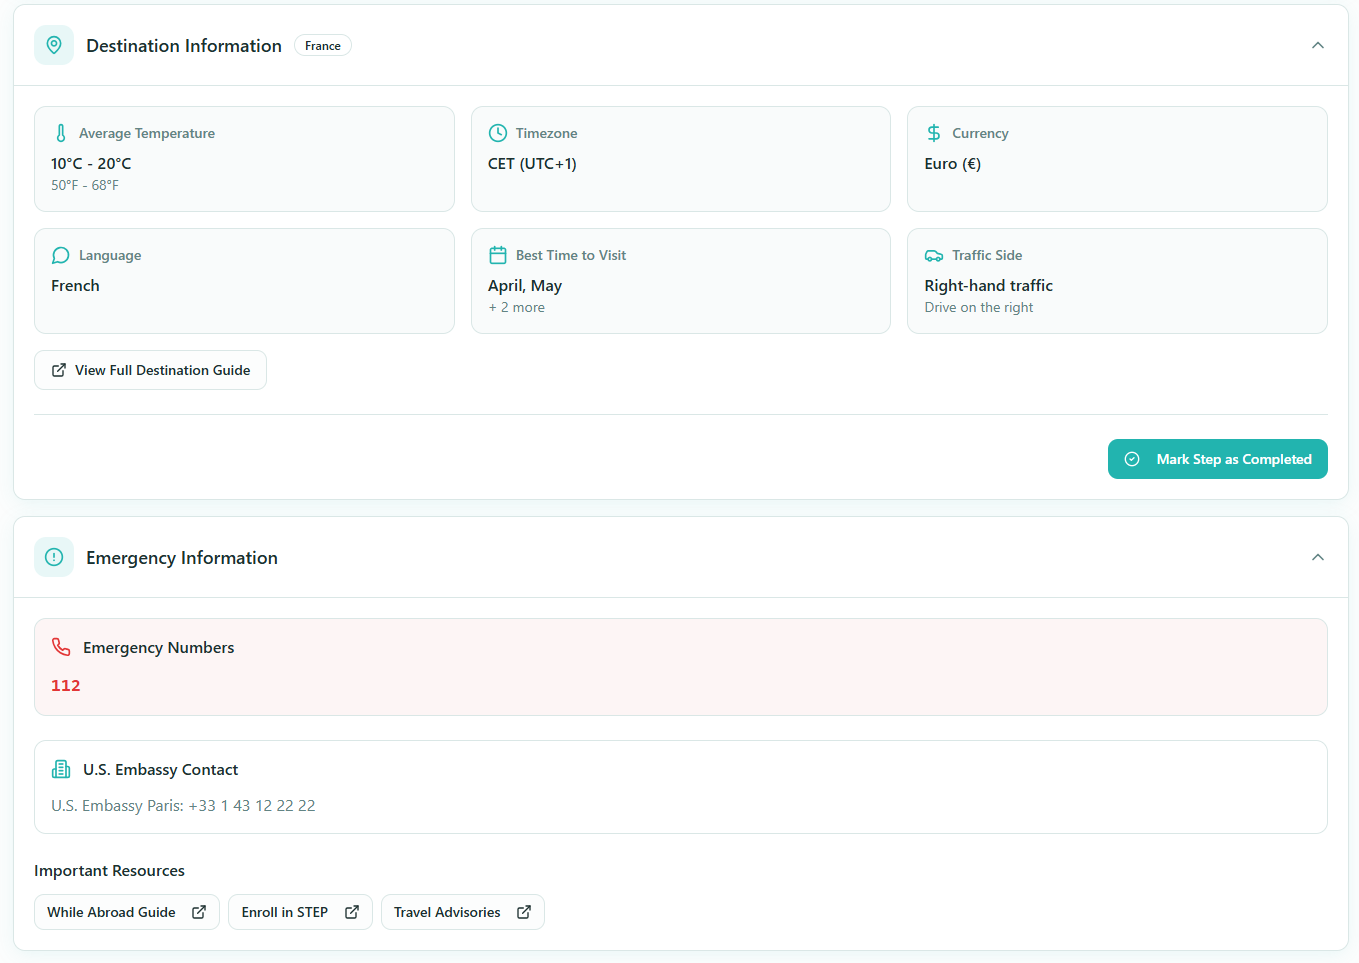Open the Travel Advisories resource

[x=462, y=912]
